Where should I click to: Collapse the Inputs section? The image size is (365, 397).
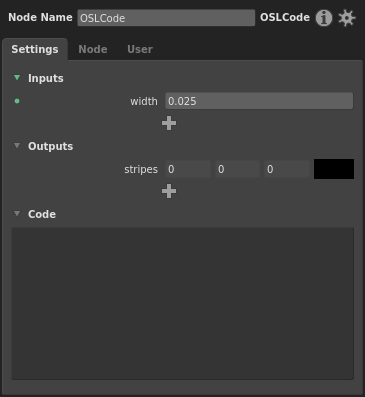[x=17, y=78]
